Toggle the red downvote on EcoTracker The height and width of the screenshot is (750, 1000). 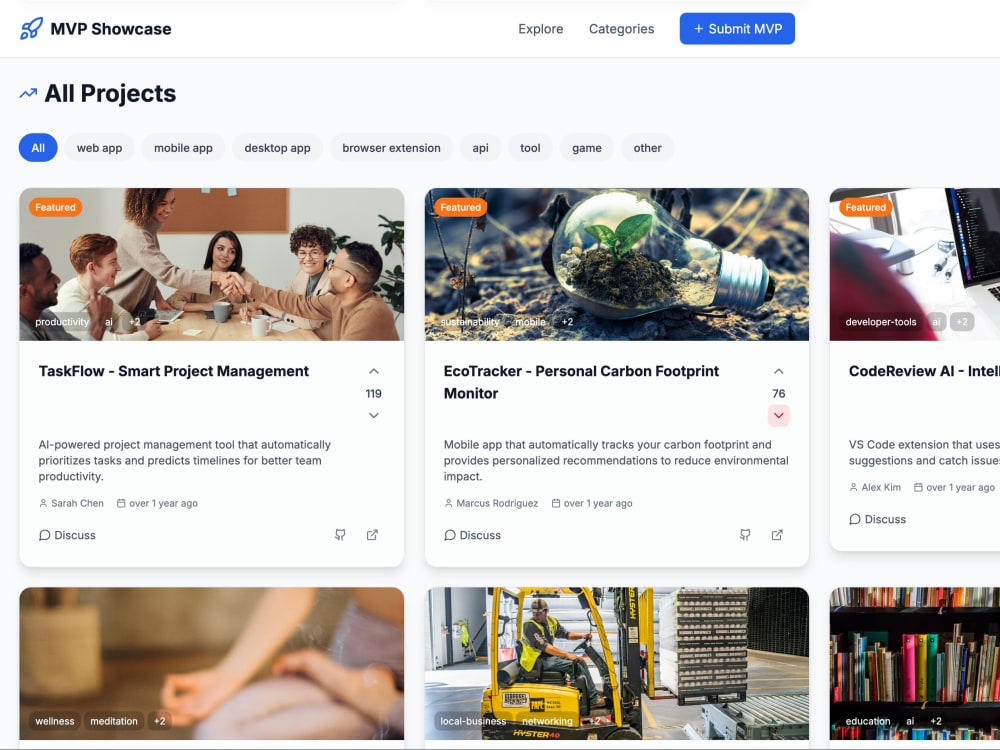click(779, 415)
